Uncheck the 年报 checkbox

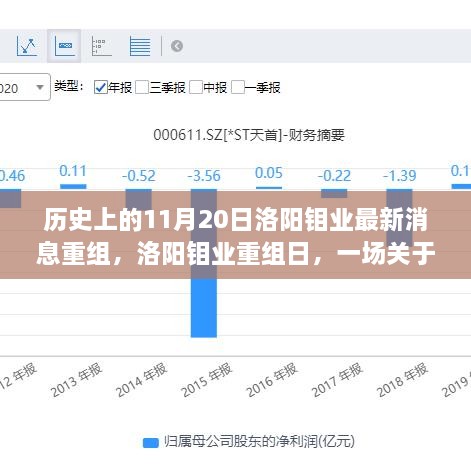[100, 88]
